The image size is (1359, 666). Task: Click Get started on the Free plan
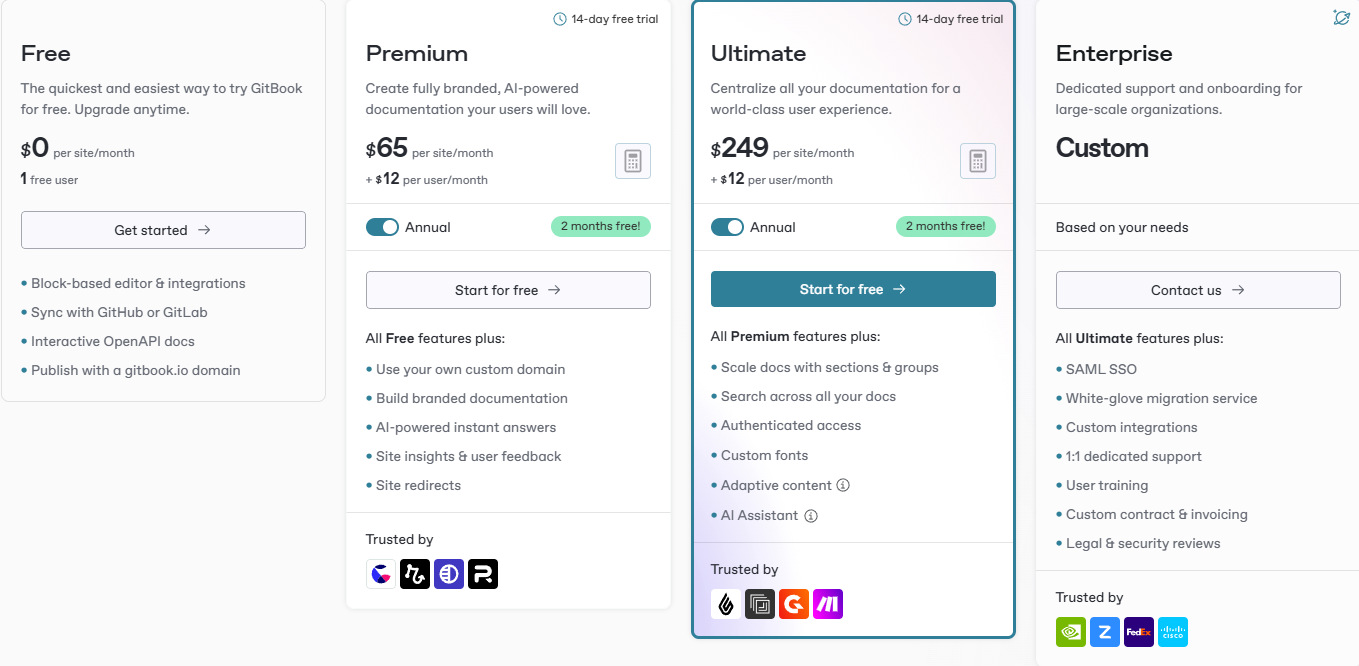tap(163, 230)
